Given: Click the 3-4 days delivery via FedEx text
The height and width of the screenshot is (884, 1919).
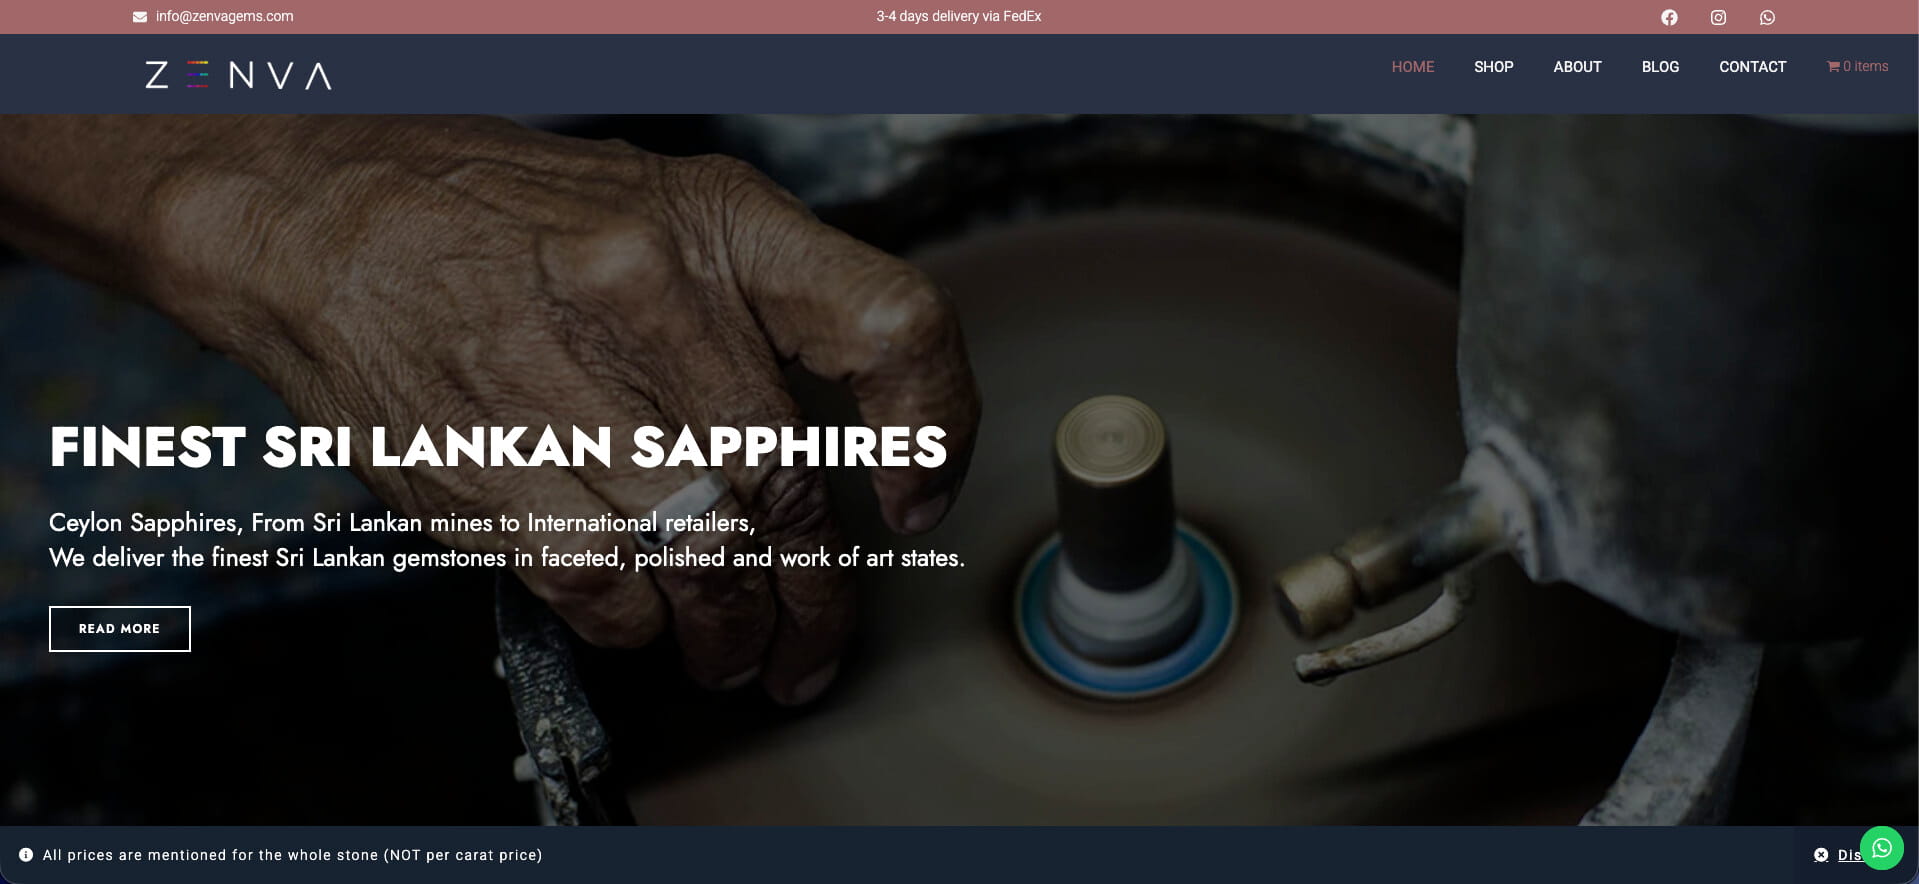Looking at the screenshot, I should (x=958, y=16).
